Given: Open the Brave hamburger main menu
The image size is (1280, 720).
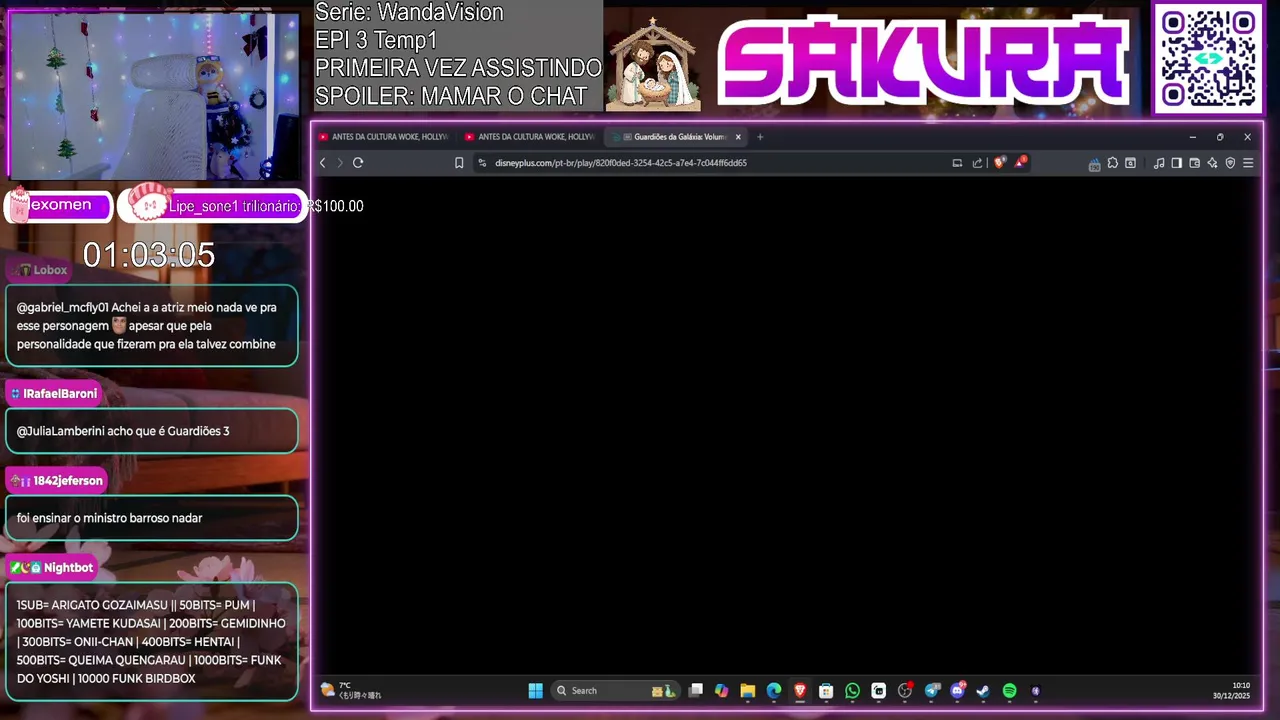Looking at the screenshot, I should 1248,163.
